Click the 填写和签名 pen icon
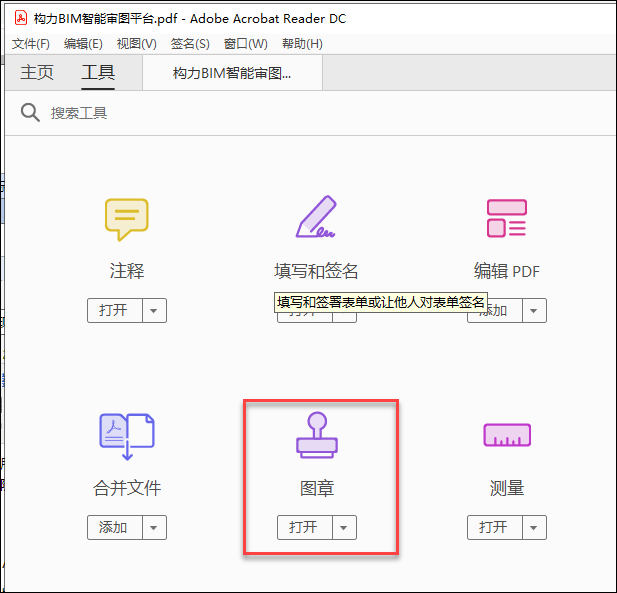Screen dimensions: 617x593 (316, 217)
